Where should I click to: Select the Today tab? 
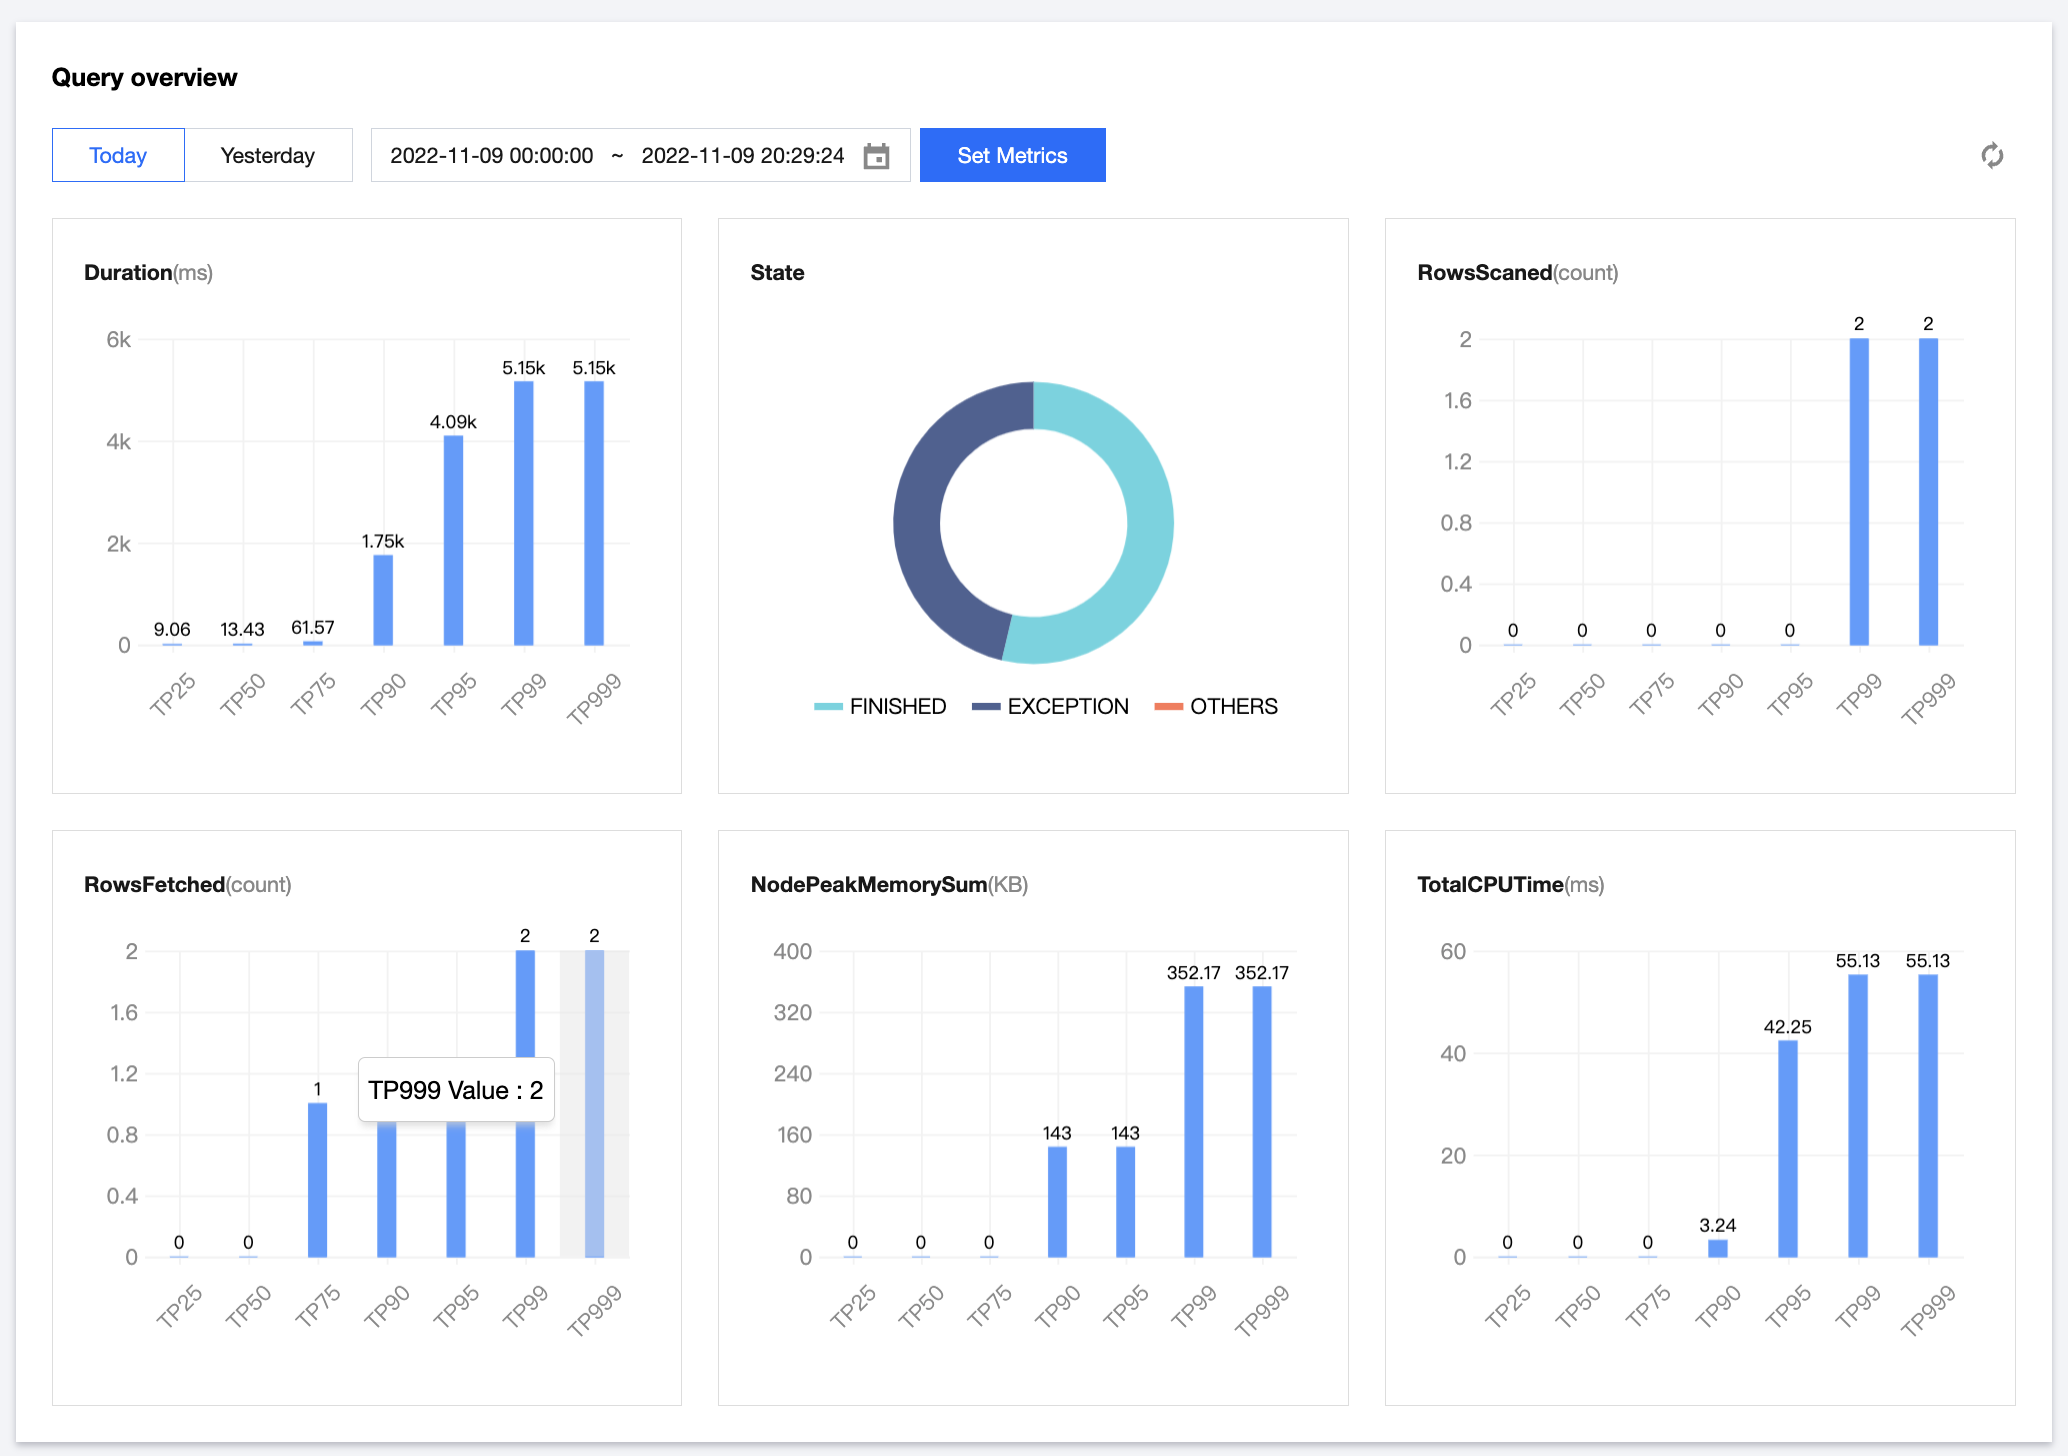(118, 156)
